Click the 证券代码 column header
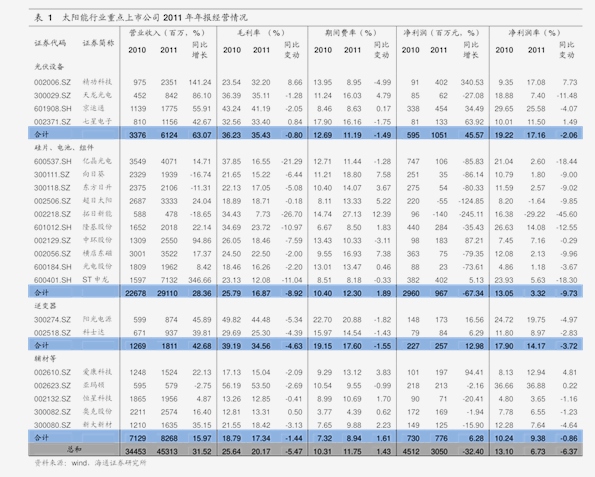Screen dimensions: 595x477 tap(50, 43)
